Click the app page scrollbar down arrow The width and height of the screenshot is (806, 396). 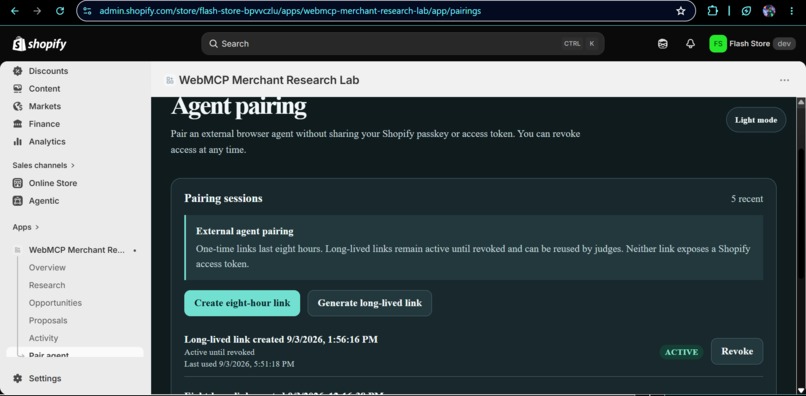click(x=801, y=390)
